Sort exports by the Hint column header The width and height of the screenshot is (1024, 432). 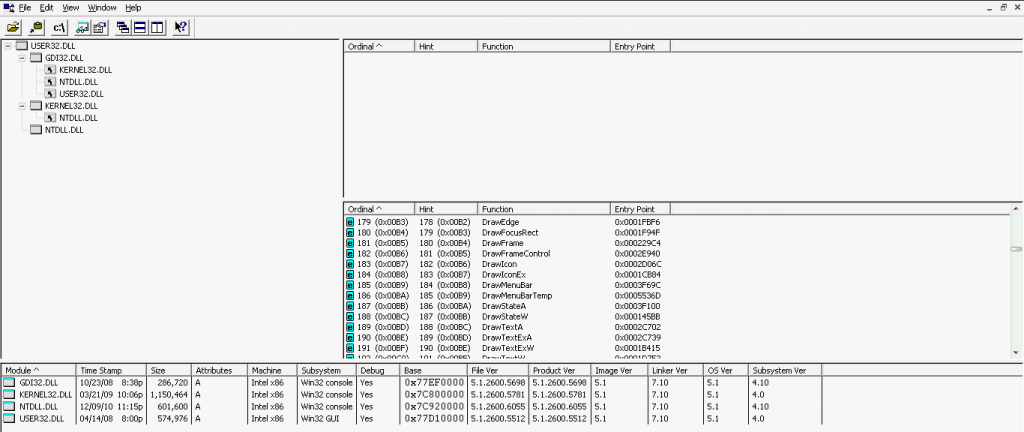447,209
